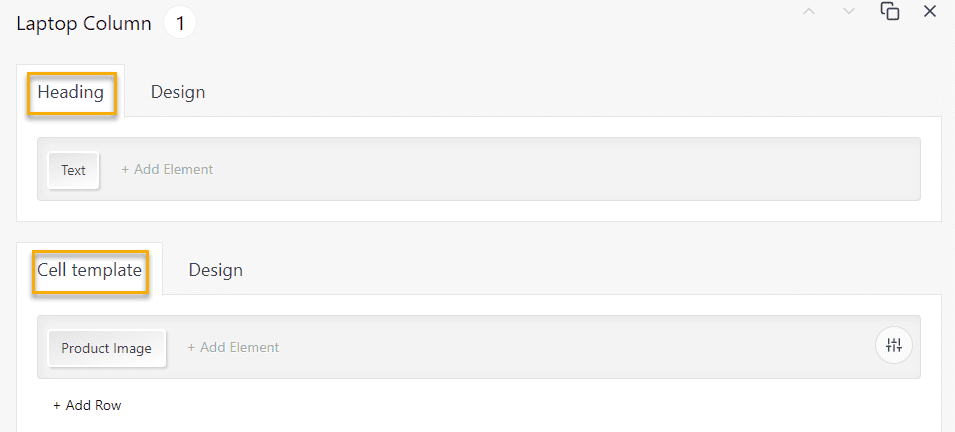Open Design tab next to Heading
The image size is (955, 432).
point(178,92)
